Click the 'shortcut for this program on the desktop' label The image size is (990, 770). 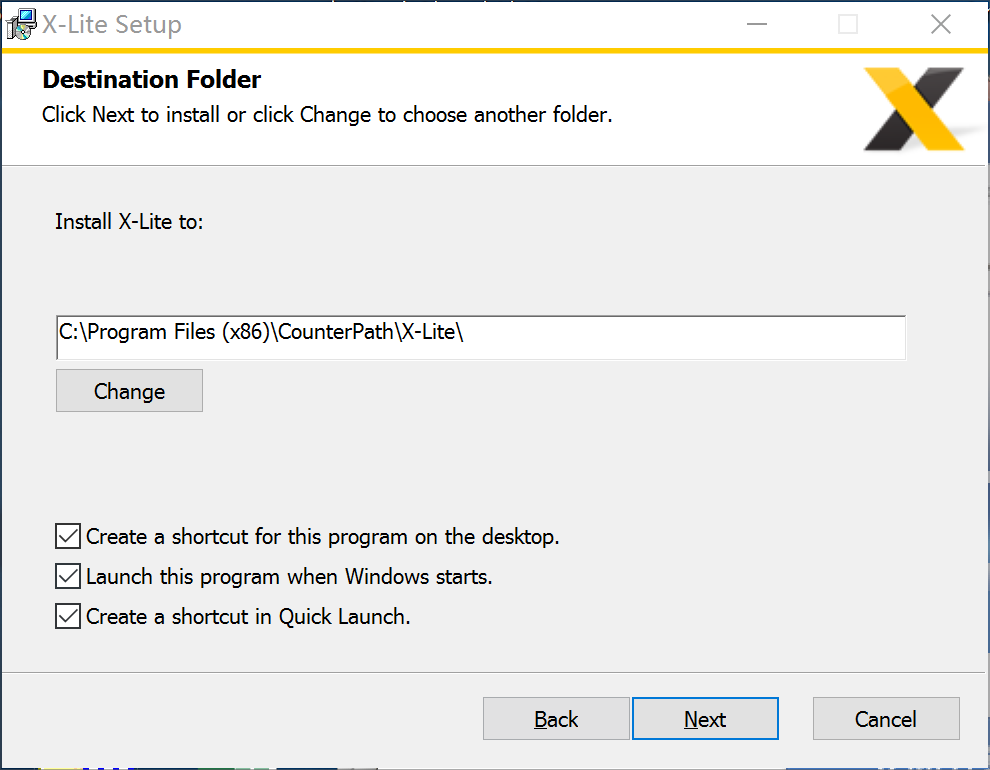point(366,536)
